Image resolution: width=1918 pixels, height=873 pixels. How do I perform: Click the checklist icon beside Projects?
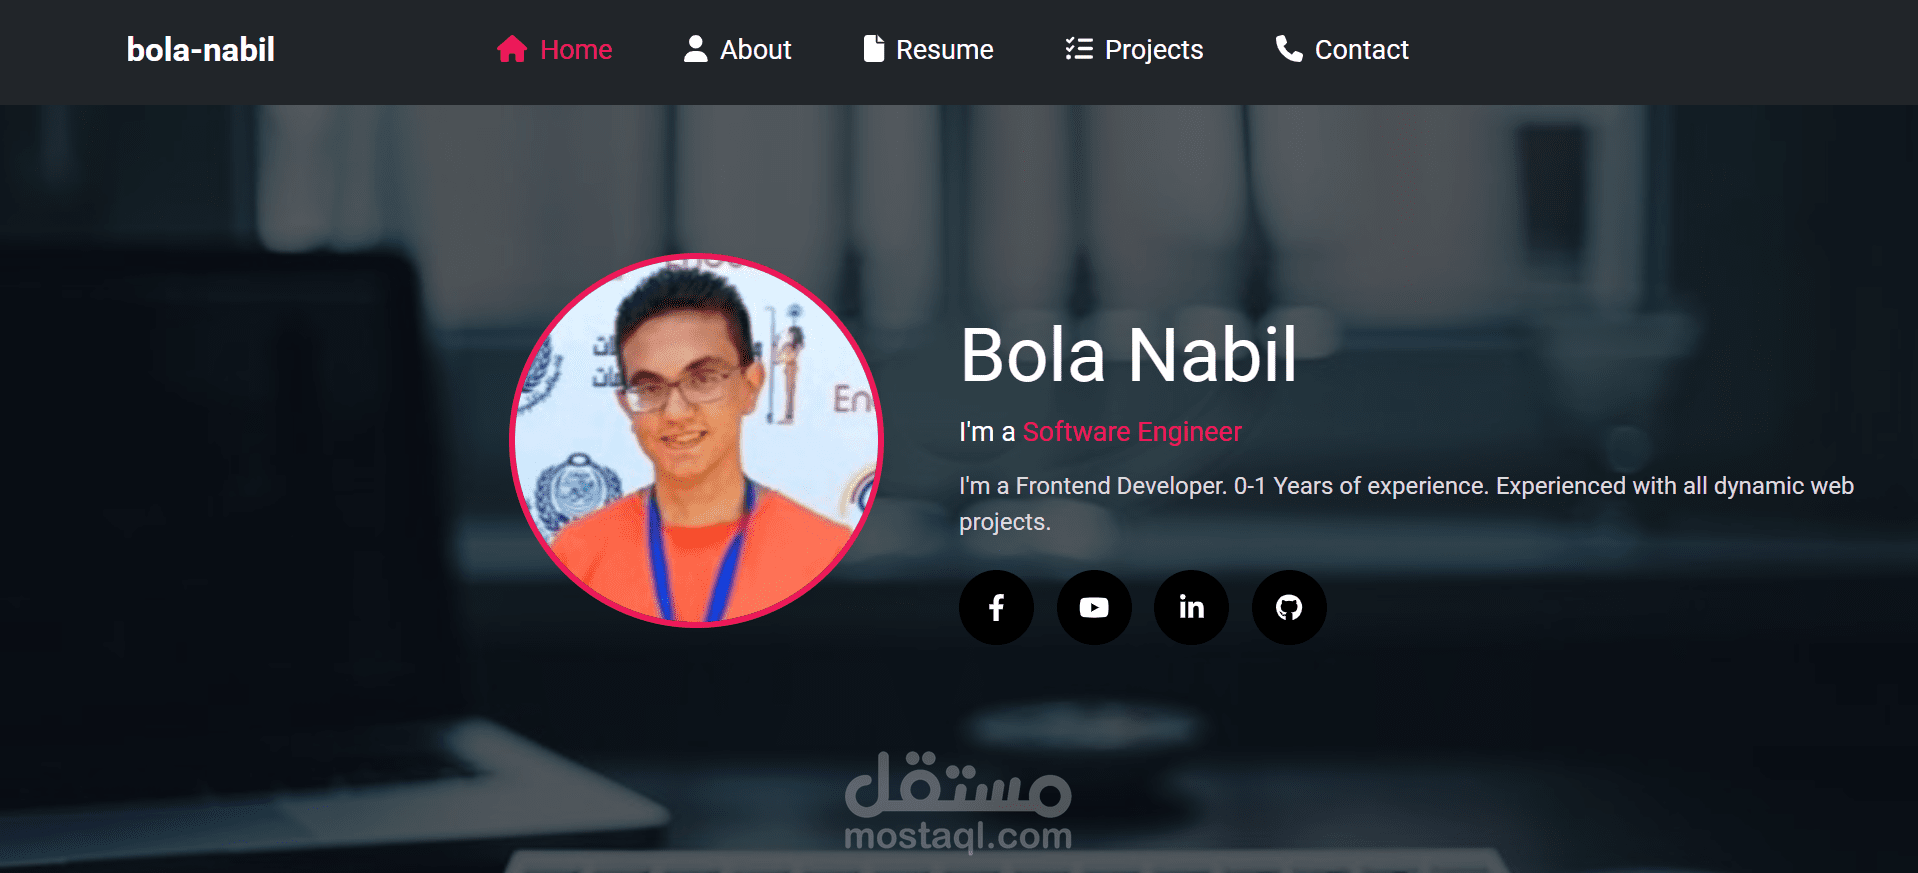point(1079,49)
